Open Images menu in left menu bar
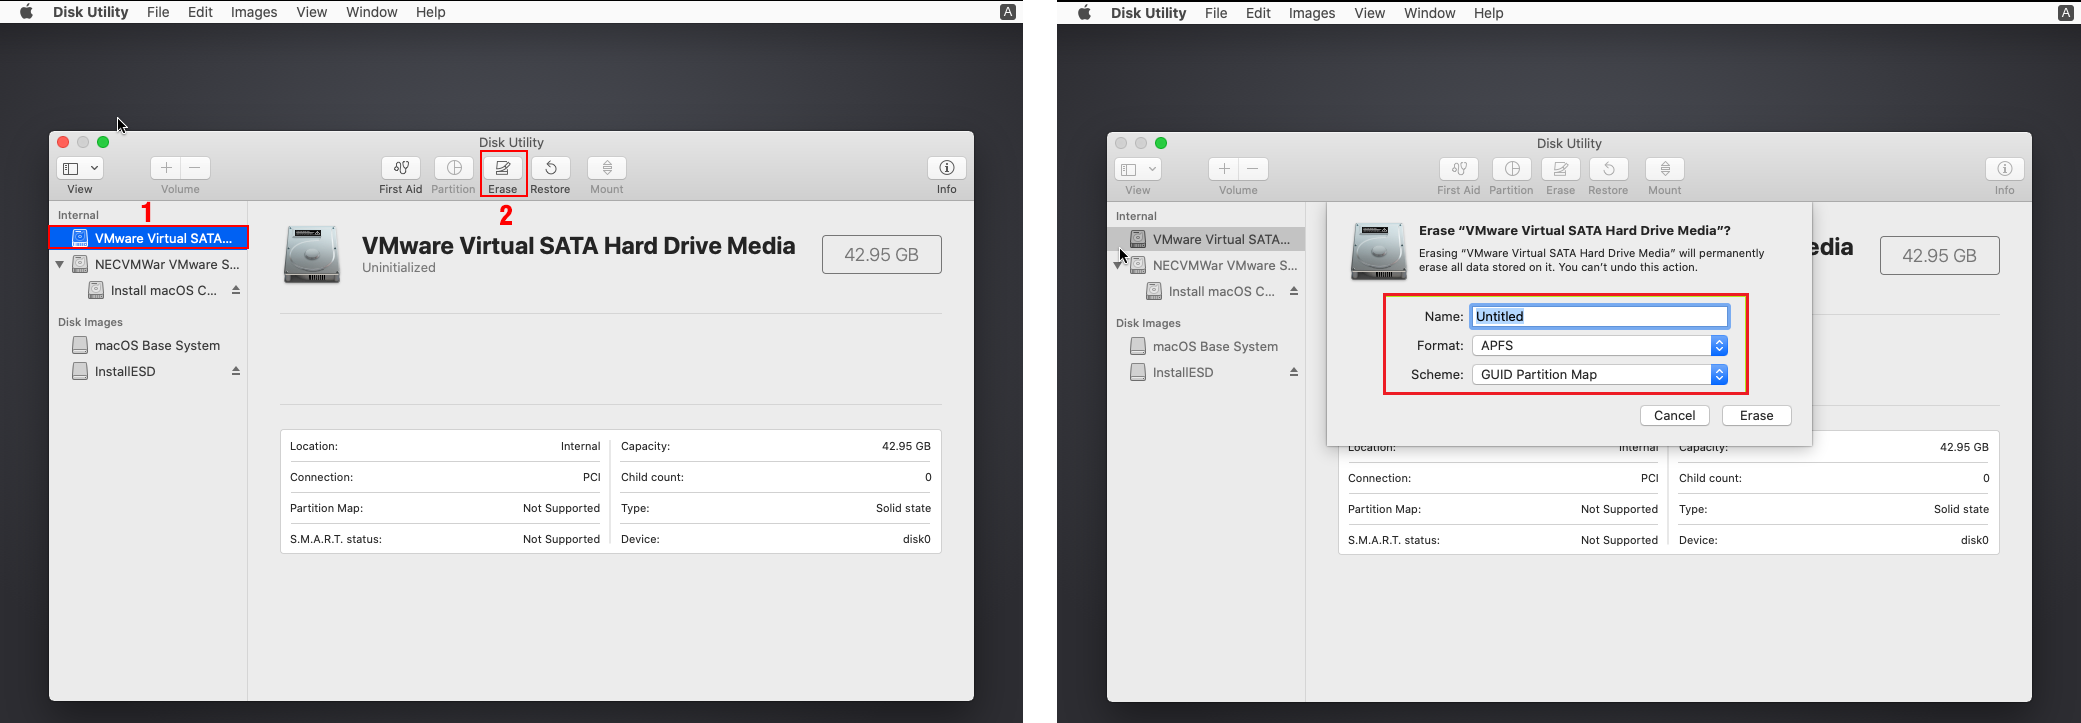This screenshot has width=2081, height=723. [254, 12]
